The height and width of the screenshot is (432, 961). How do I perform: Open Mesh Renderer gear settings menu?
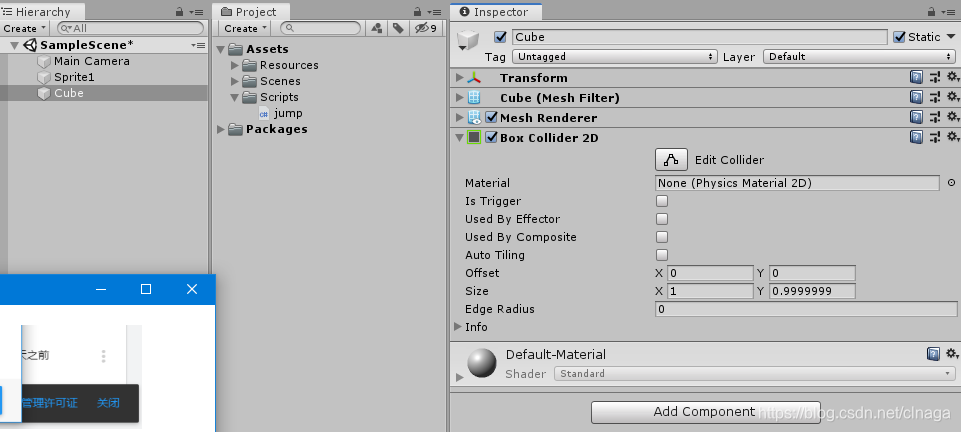point(952,117)
